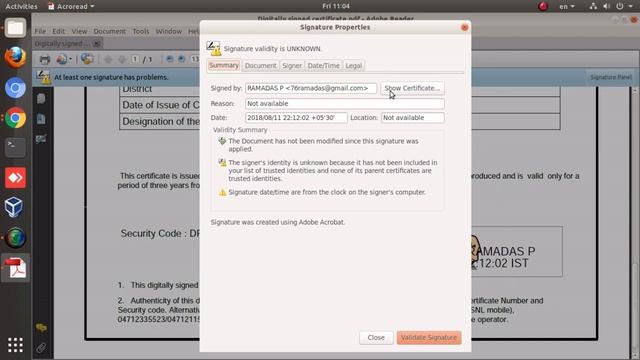The width and height of the screenshot is (640, 360).
Task: Click zoom in button in toolbar
Action: point(181,60)
